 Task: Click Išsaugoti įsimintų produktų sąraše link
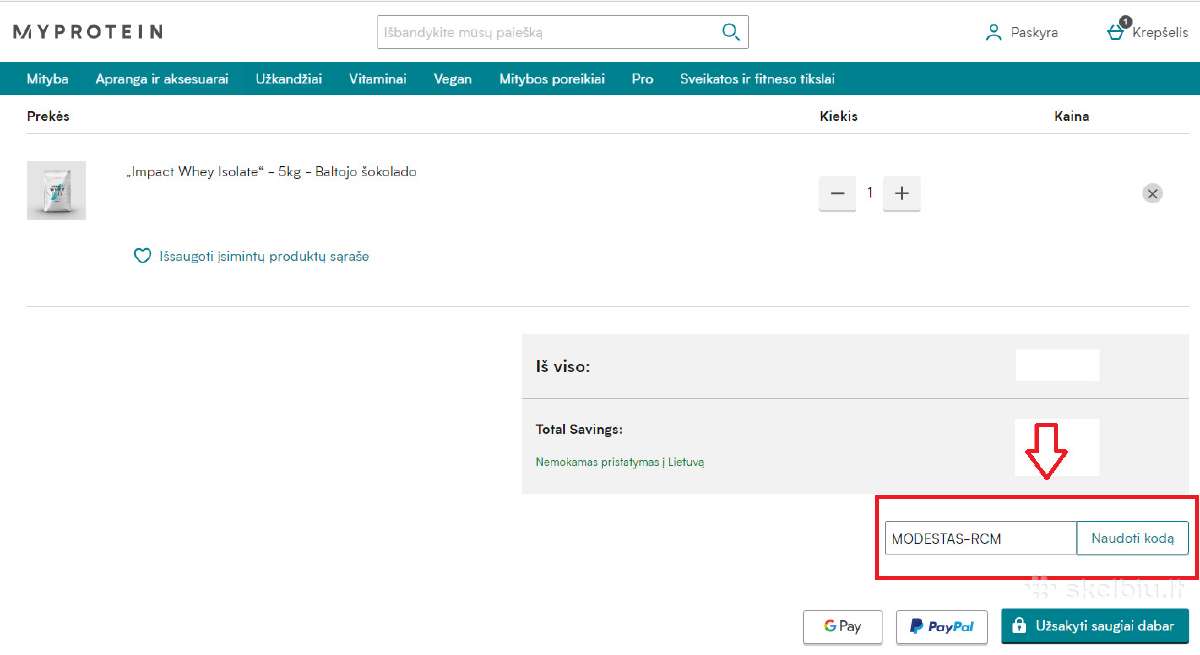pos(264,256)
